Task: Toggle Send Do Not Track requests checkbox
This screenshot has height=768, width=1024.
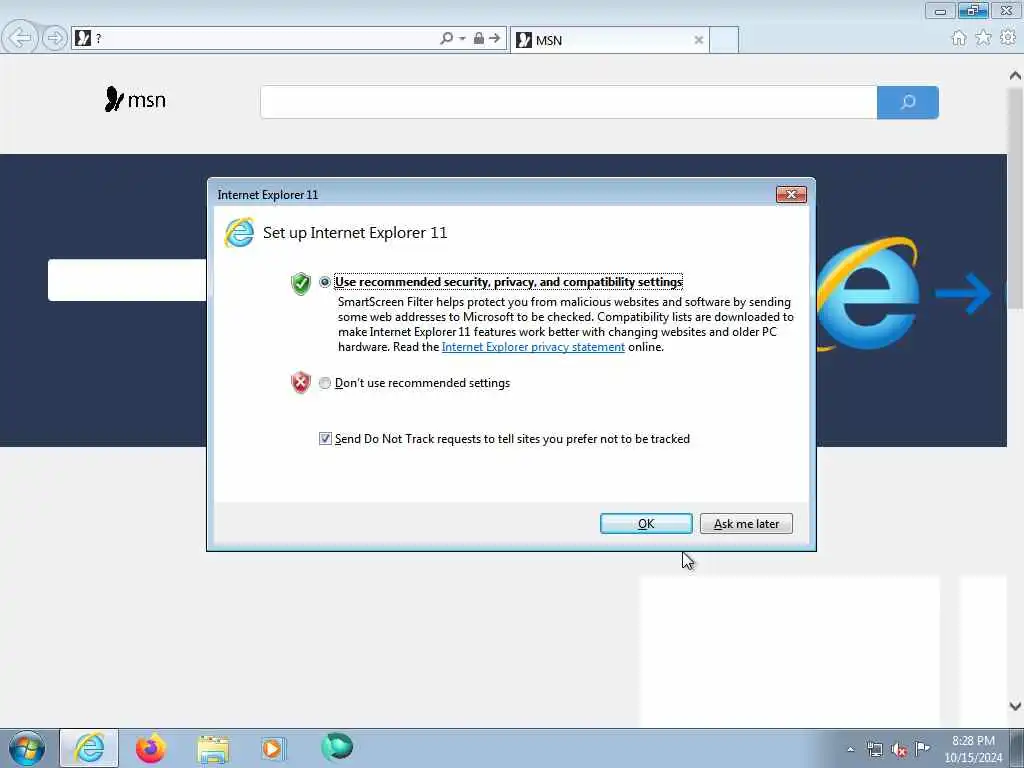Action: [x=325, y=439]
